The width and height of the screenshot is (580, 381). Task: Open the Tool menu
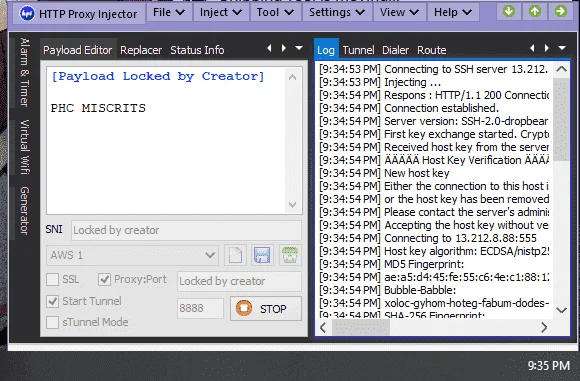point(275,13)
